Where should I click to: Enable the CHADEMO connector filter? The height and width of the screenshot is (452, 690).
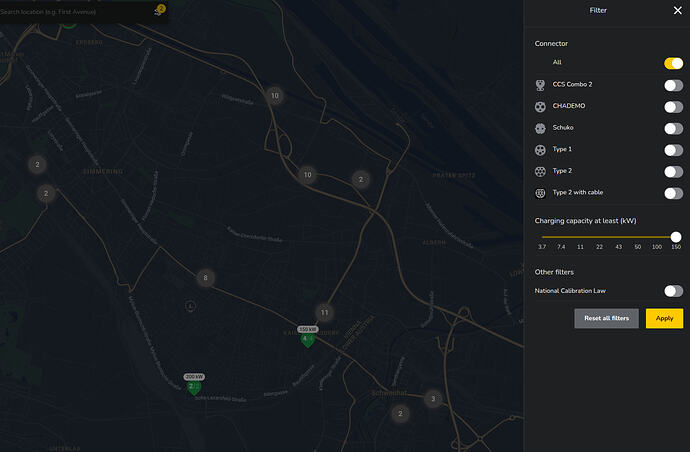pyautogui.click(x=673, y=107)
